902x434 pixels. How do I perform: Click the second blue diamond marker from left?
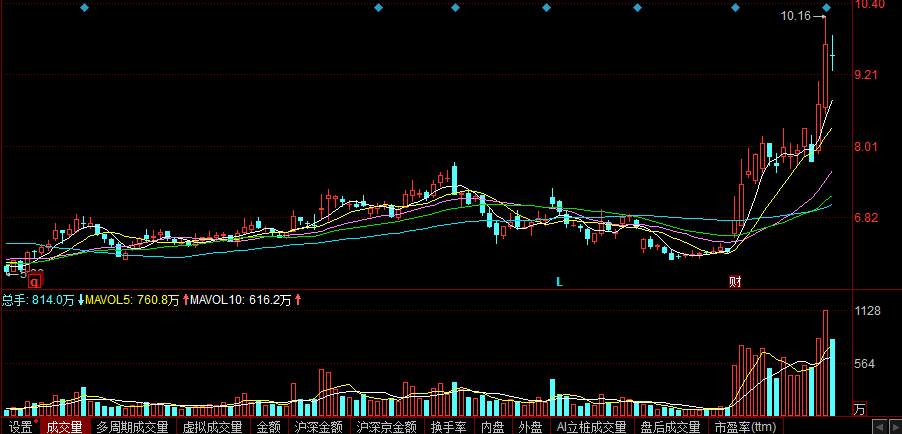click(x=379, y=7)
